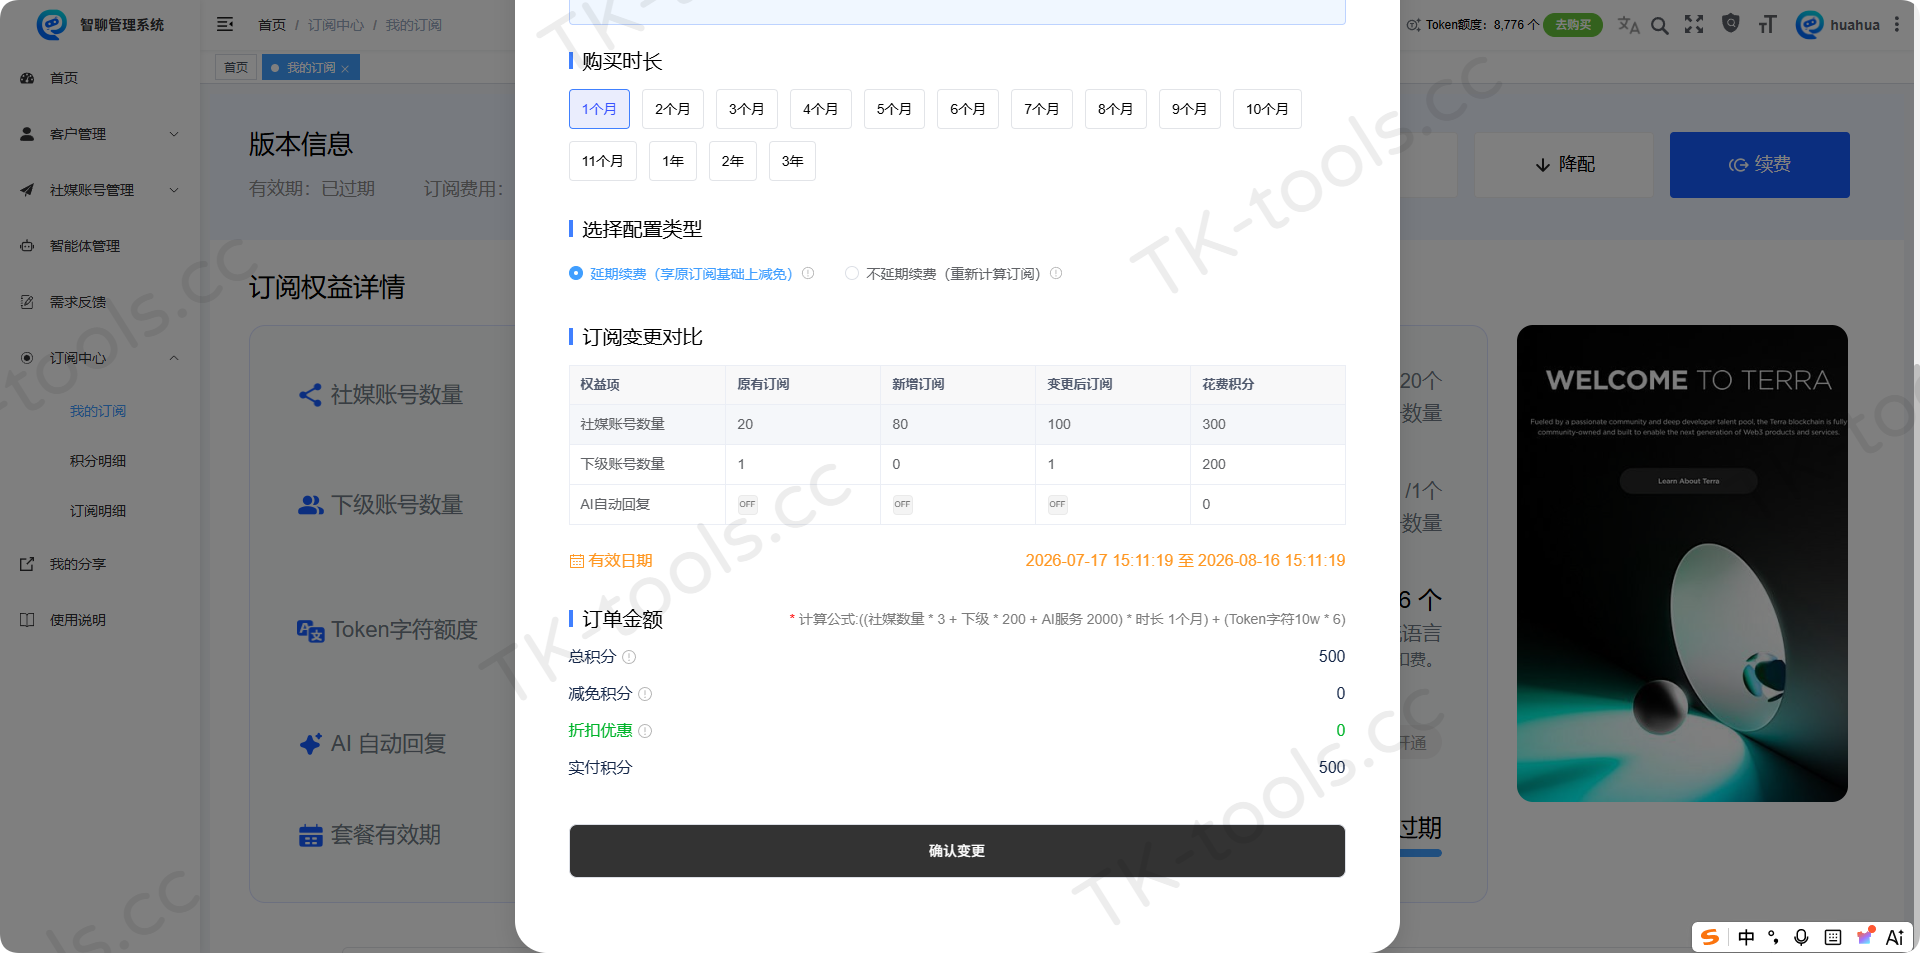Click the search magnifier icon
The height and width of the screenshot is (953, 1920).
pos(1660,25)
